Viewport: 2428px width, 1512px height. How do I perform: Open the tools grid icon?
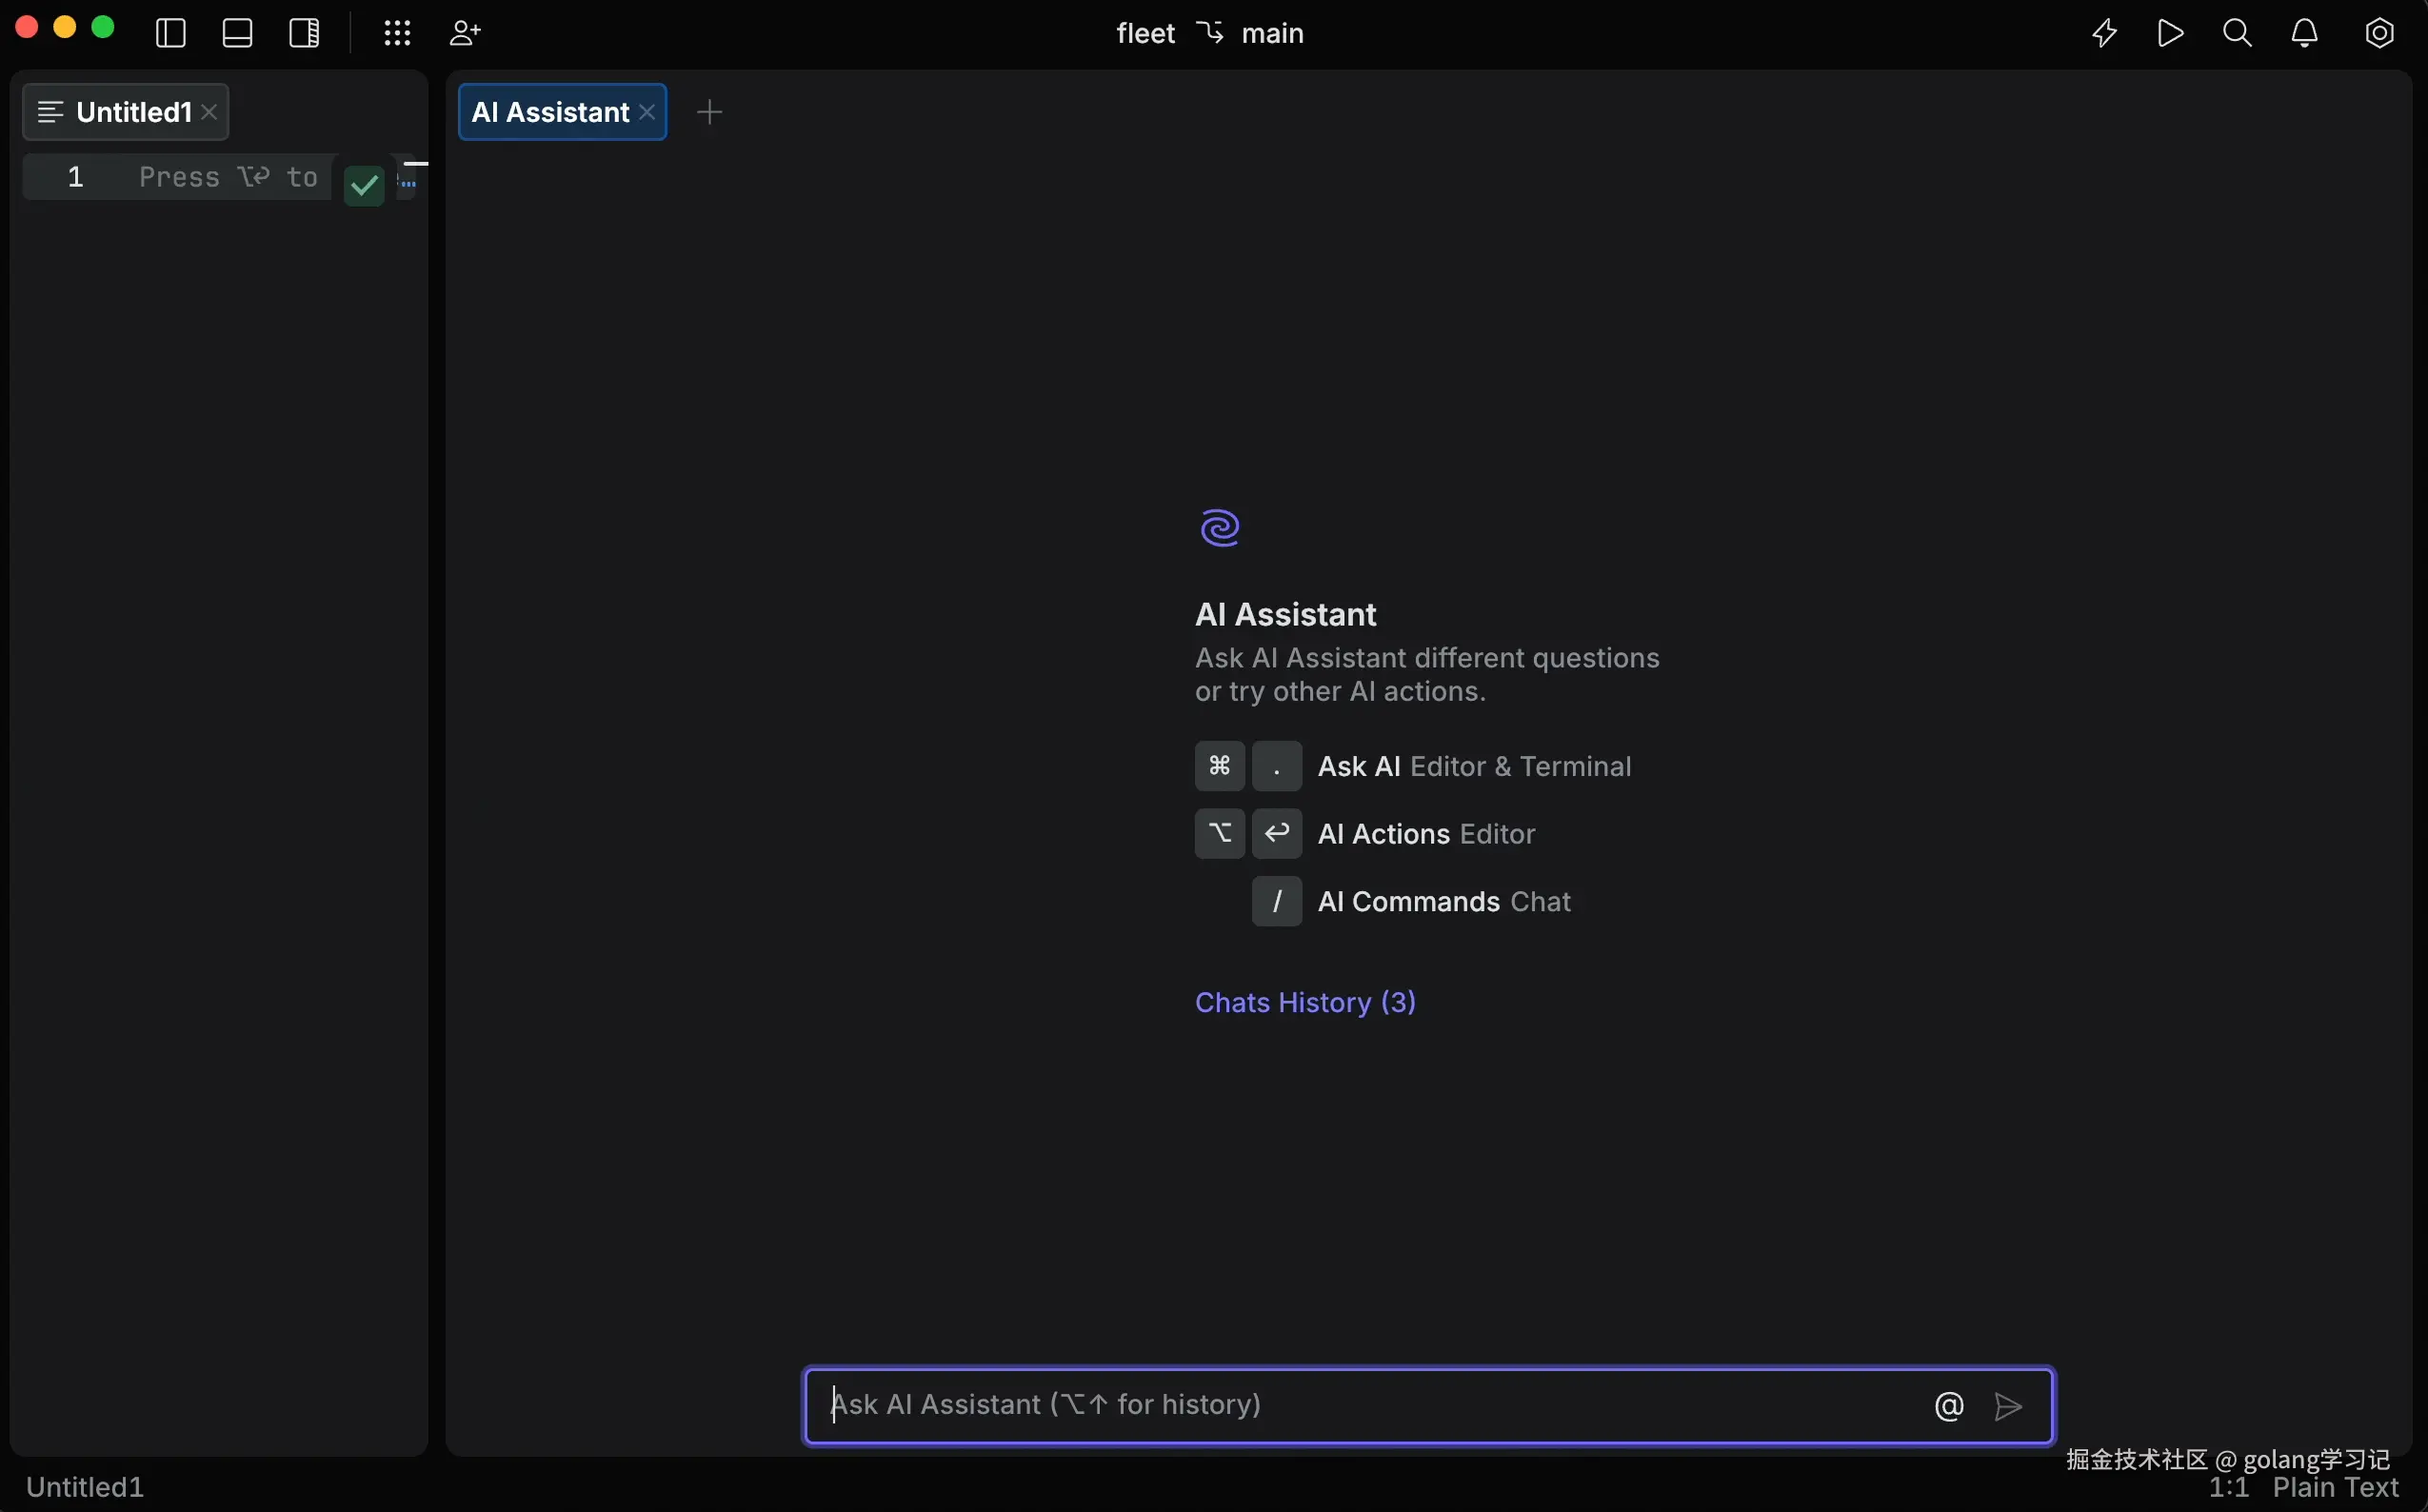pyautogui.click(x=397, y=33)
